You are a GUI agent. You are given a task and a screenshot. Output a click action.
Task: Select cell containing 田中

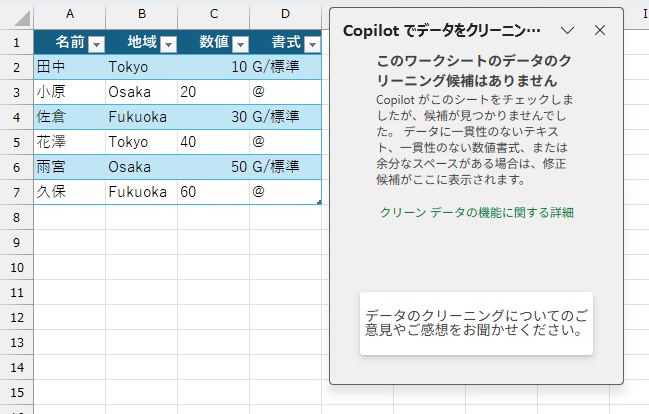pos(70,67)
